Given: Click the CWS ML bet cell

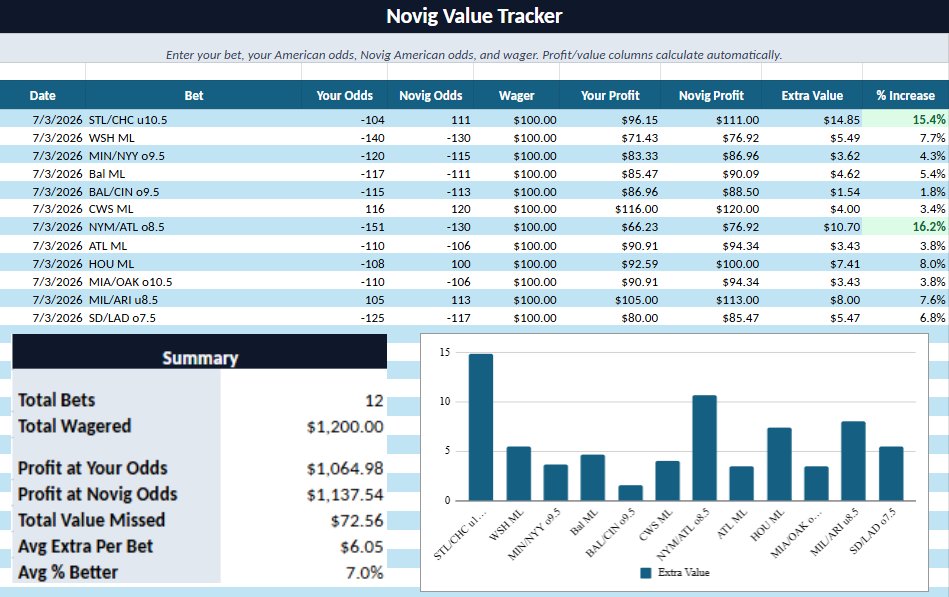Looking at the screenshot, I should [194, 209].
